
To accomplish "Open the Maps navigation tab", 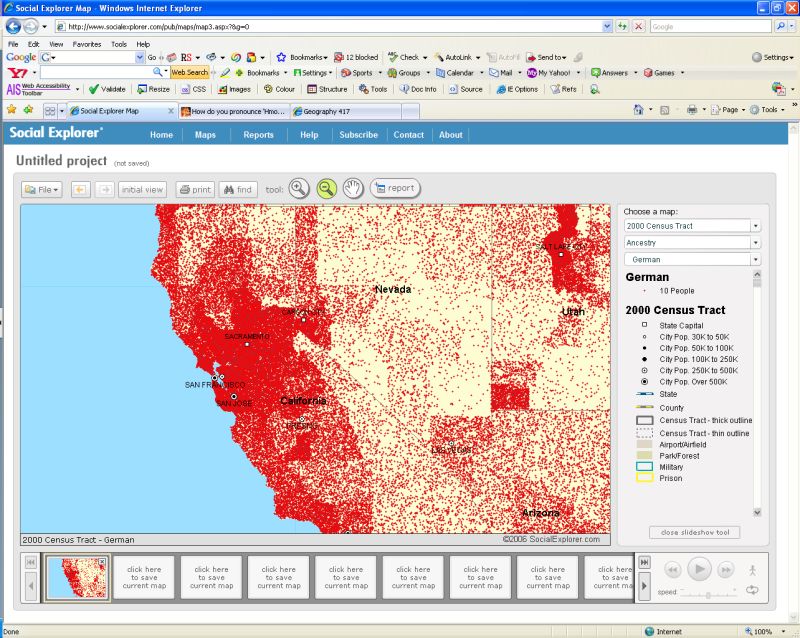I will (x=205, y=135).
